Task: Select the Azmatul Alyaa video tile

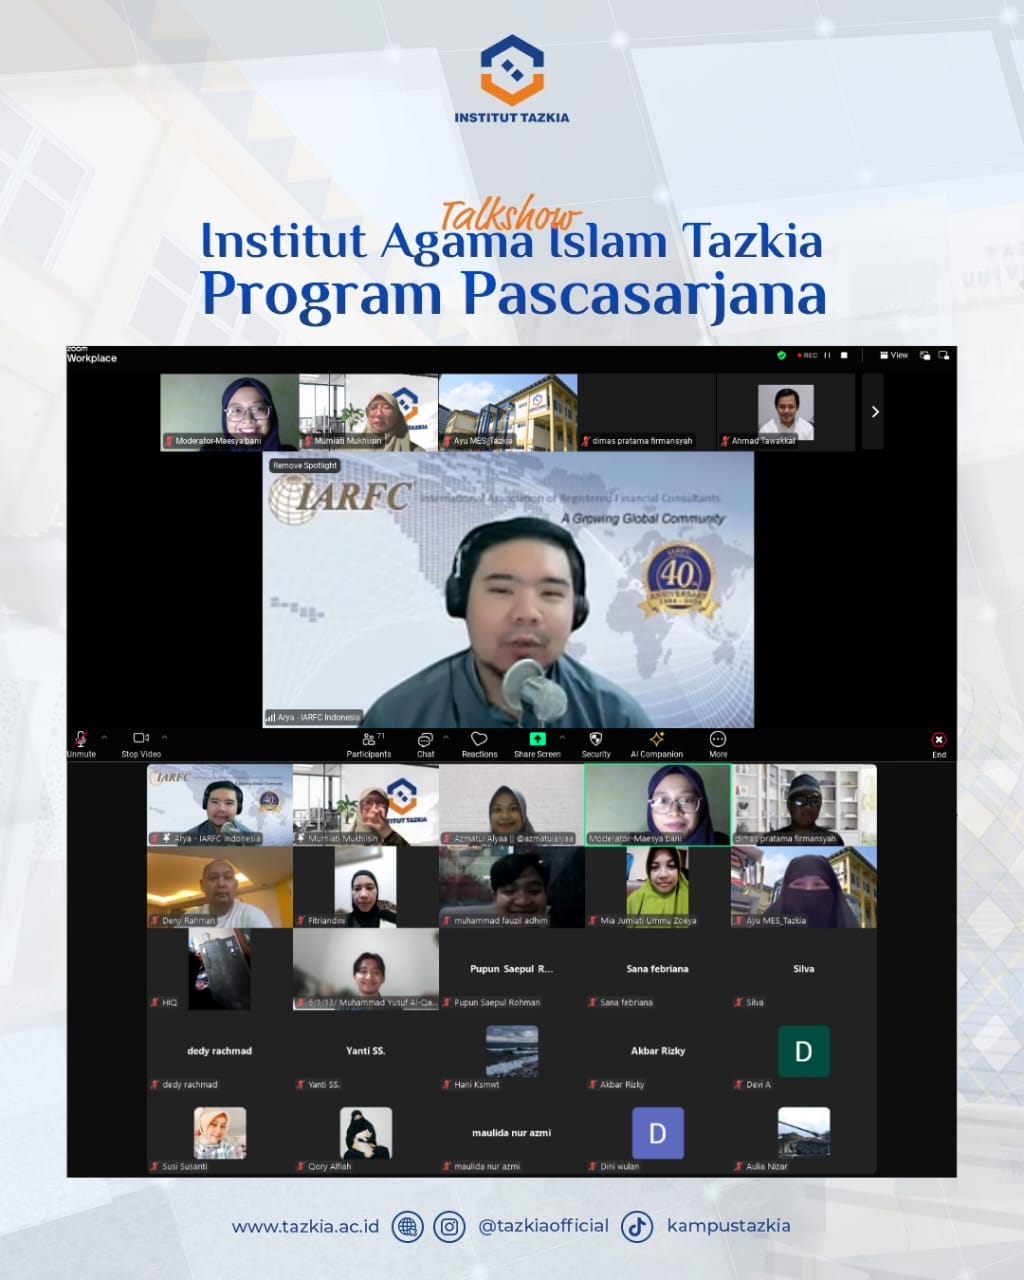Action: click(511, 805)
